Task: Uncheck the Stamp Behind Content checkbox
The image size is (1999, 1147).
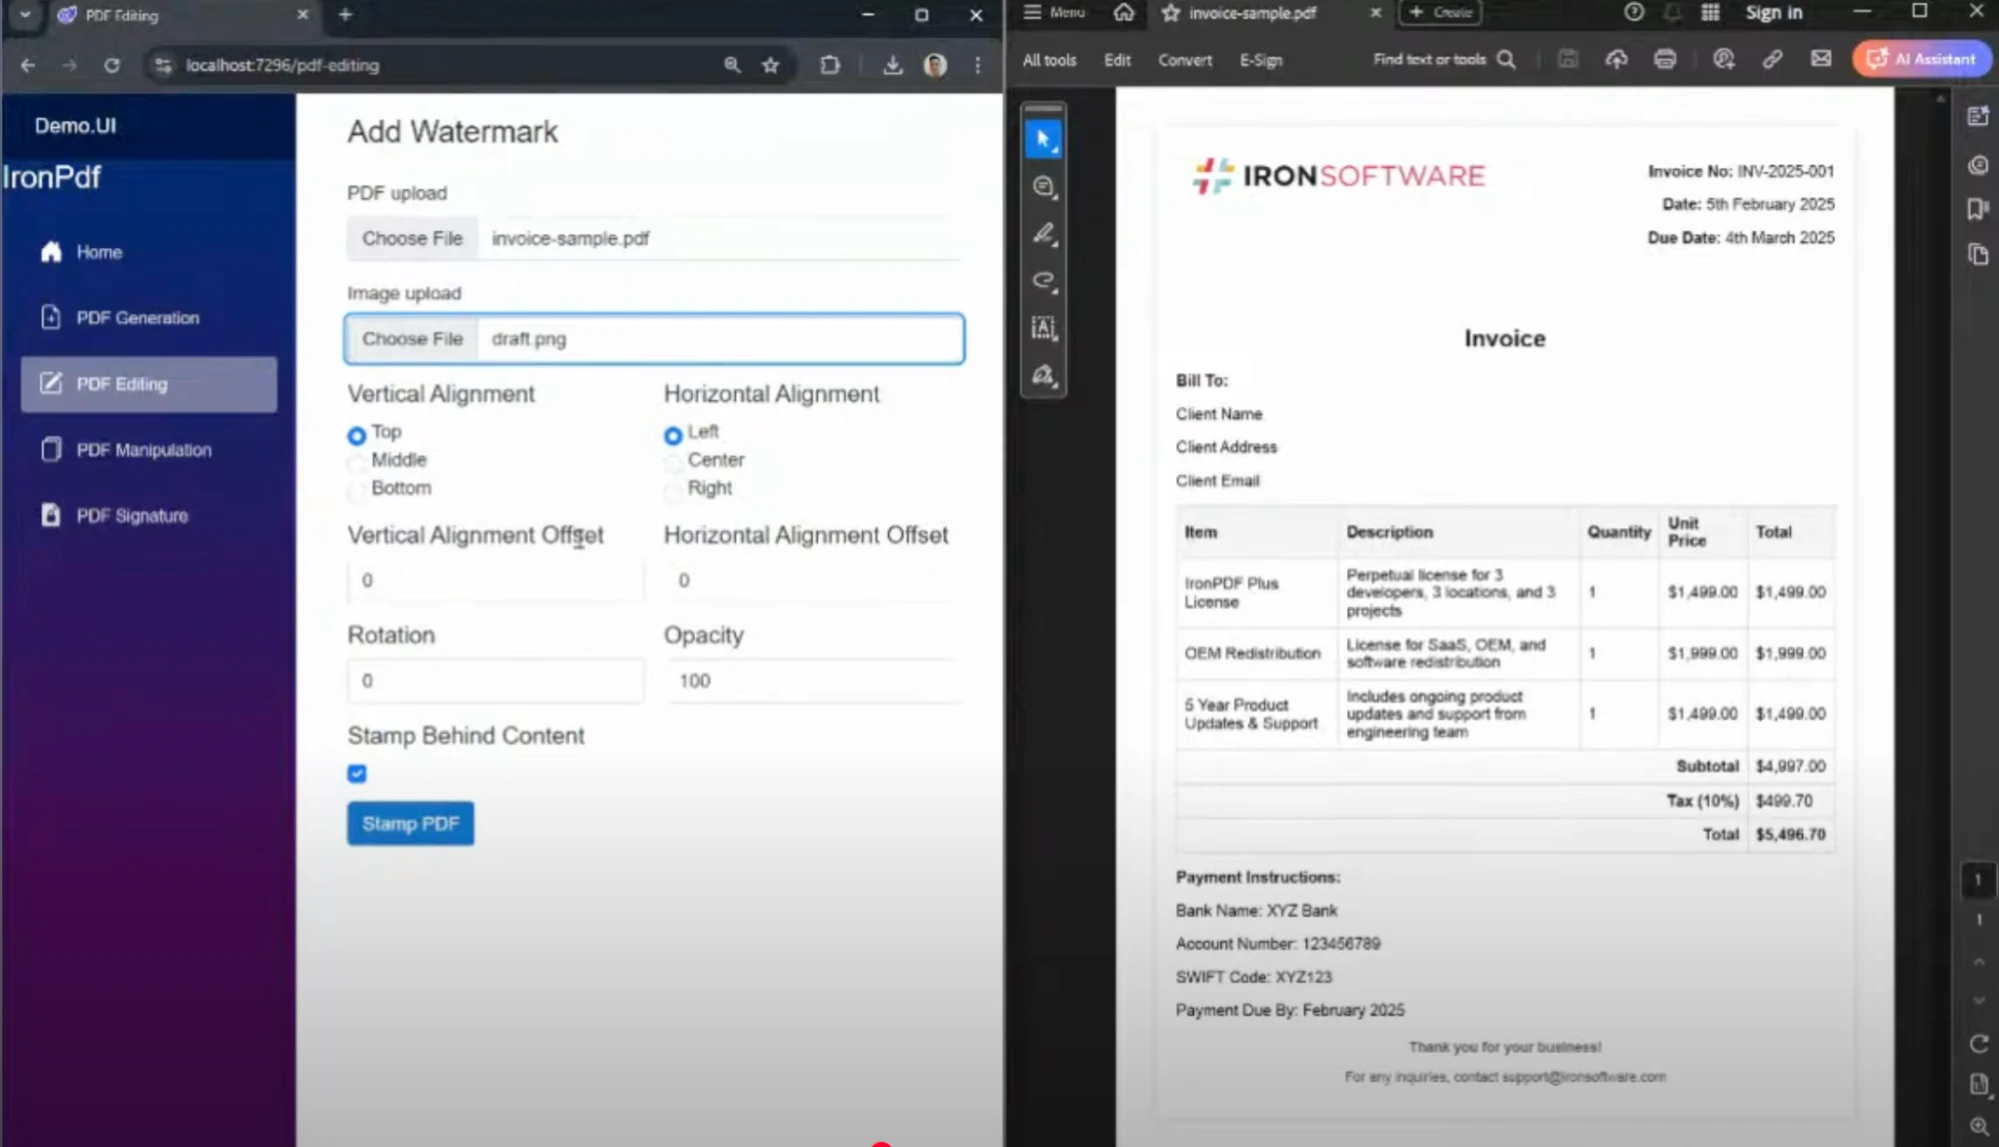Action: [x=357, y=773]
